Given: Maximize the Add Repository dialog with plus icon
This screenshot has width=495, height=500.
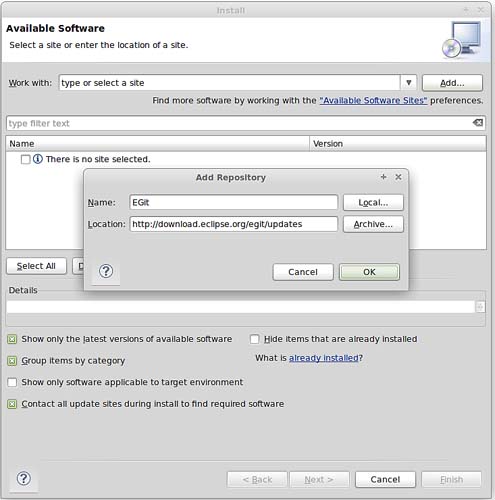Looking at the screenshot, I should [x=383, y=177].
